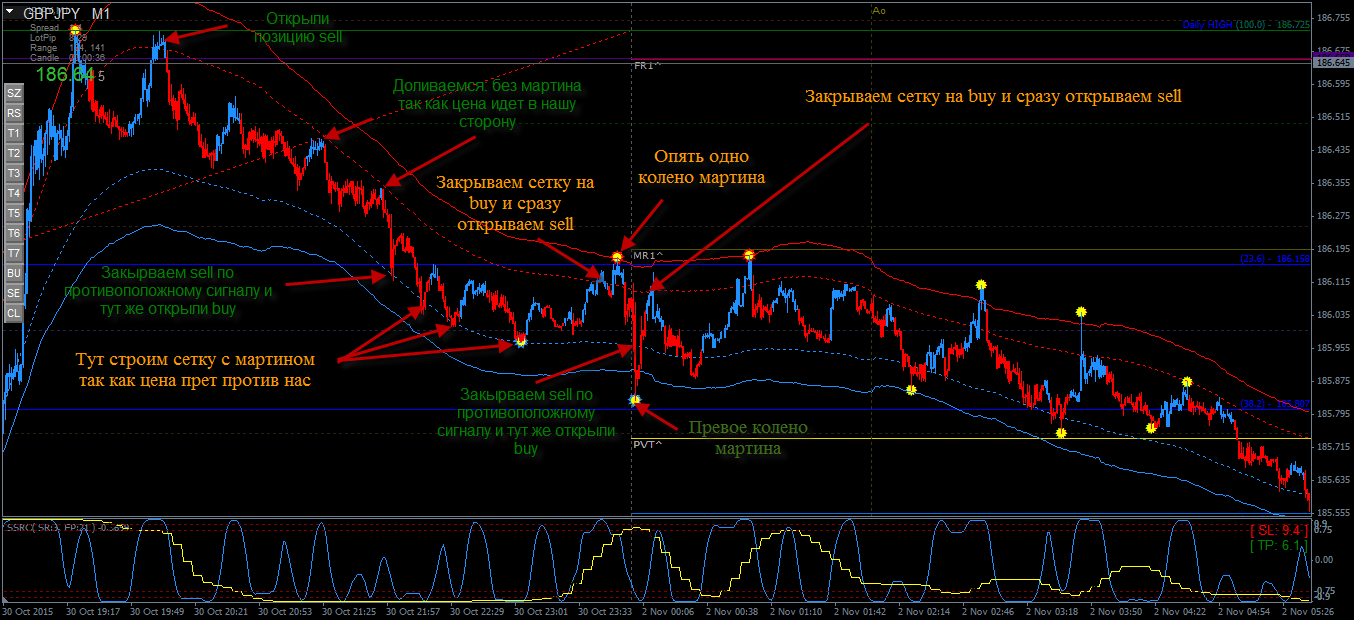
Task: Click the Ao label at chart top
Action: pos(879,10)
